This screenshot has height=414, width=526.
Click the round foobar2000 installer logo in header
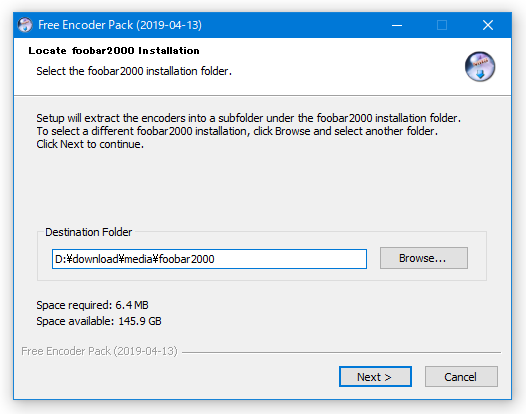pos(480,66)
